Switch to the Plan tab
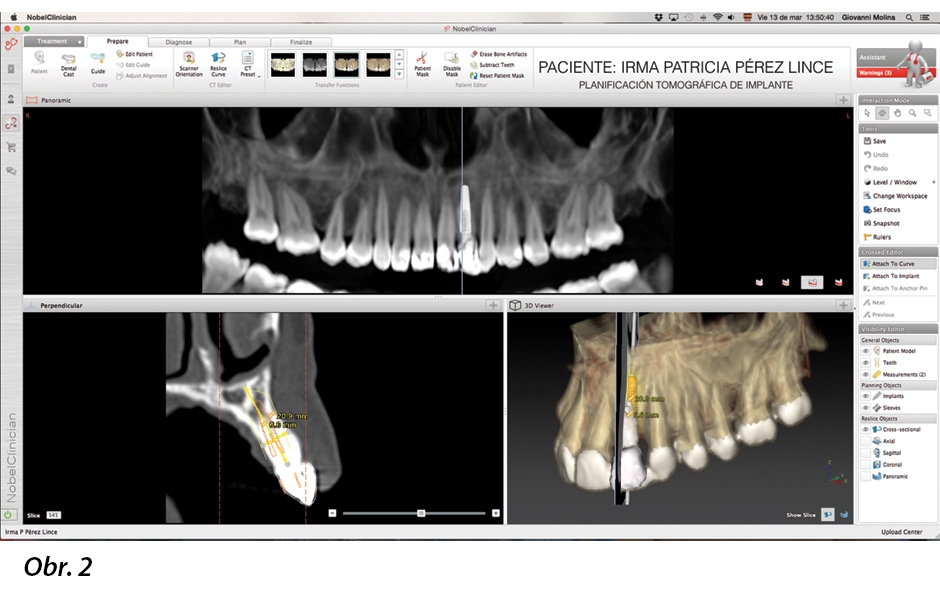This screenshot has width=940, height=600. coord(240,42)
